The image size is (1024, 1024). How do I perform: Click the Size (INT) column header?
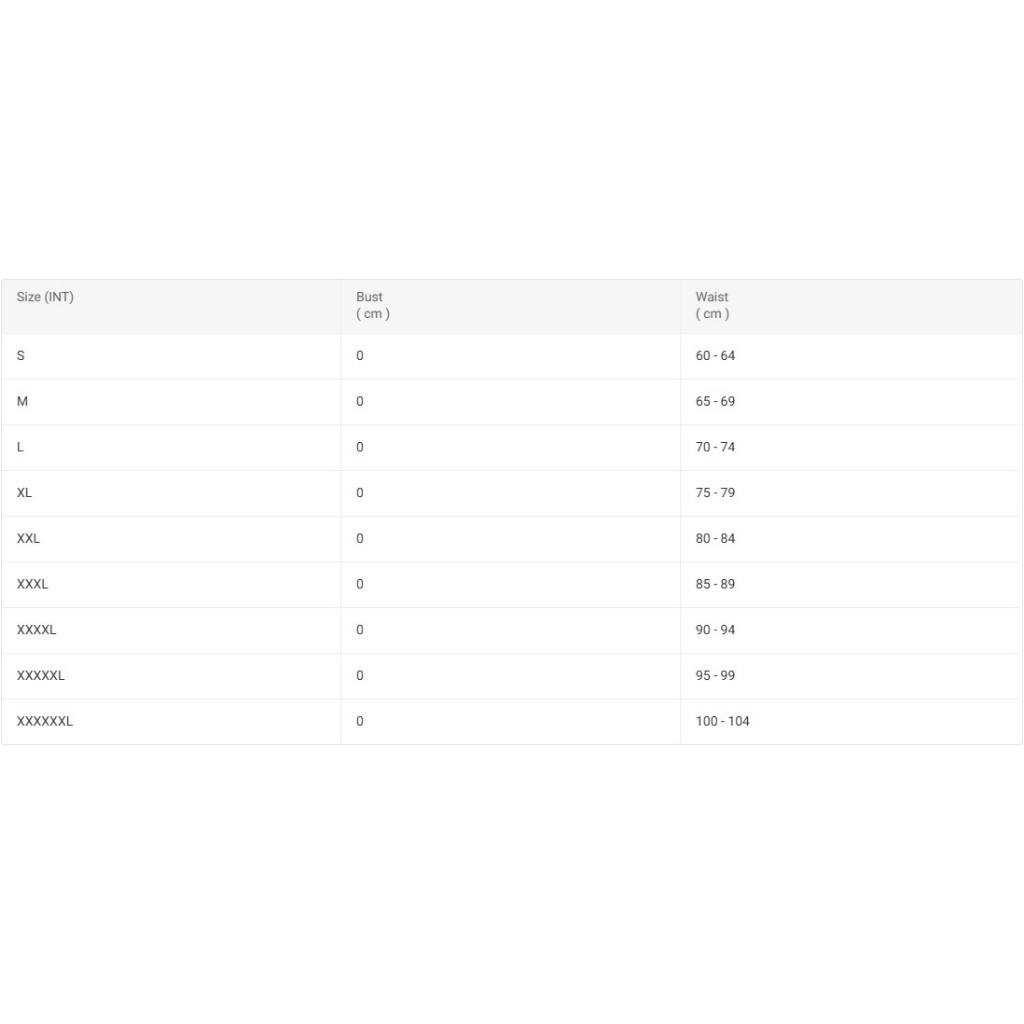pos(45,297)
